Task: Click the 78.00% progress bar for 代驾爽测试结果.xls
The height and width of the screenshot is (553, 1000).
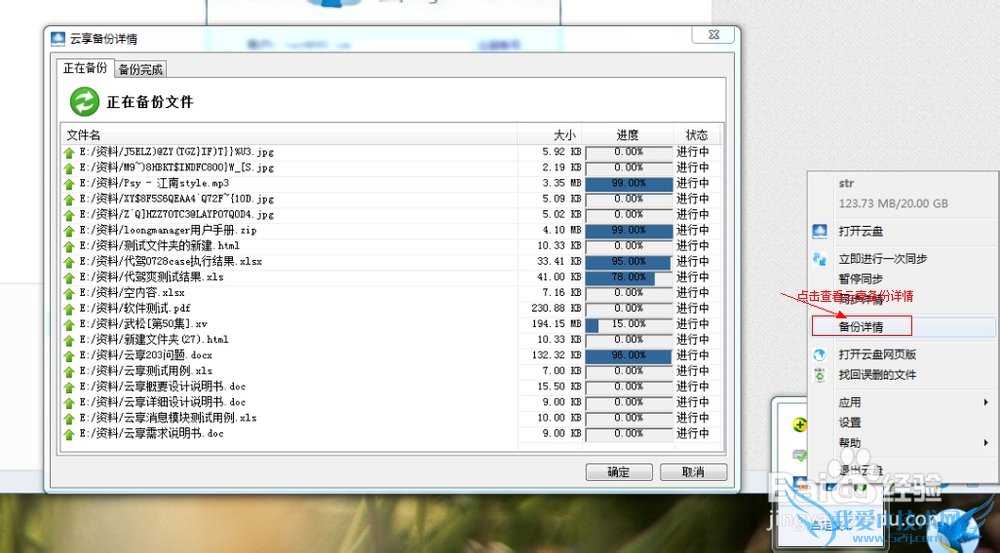Action: (x=629, y=277)
